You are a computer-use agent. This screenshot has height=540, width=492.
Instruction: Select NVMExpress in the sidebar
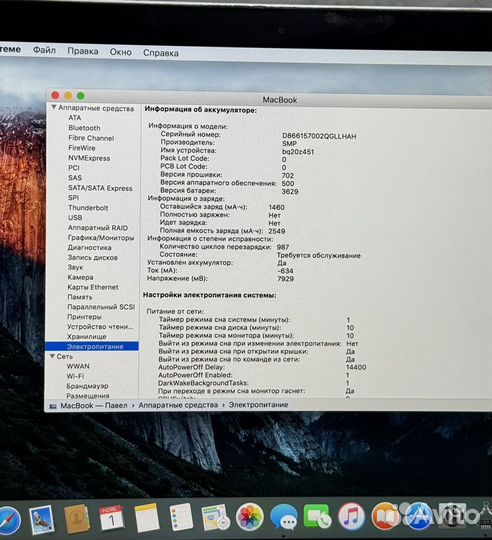click(x=89, y=158)
